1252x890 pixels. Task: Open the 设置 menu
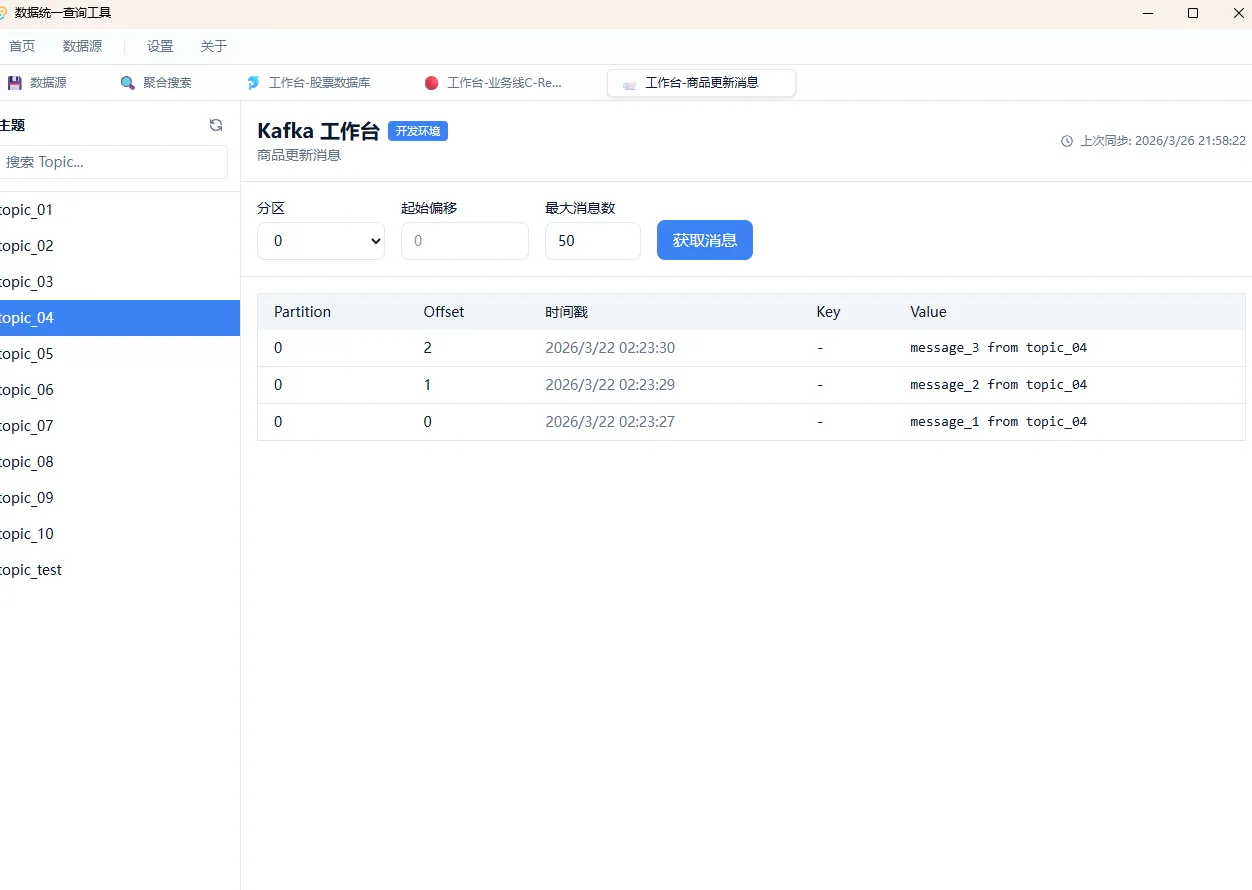click(160, 46)
